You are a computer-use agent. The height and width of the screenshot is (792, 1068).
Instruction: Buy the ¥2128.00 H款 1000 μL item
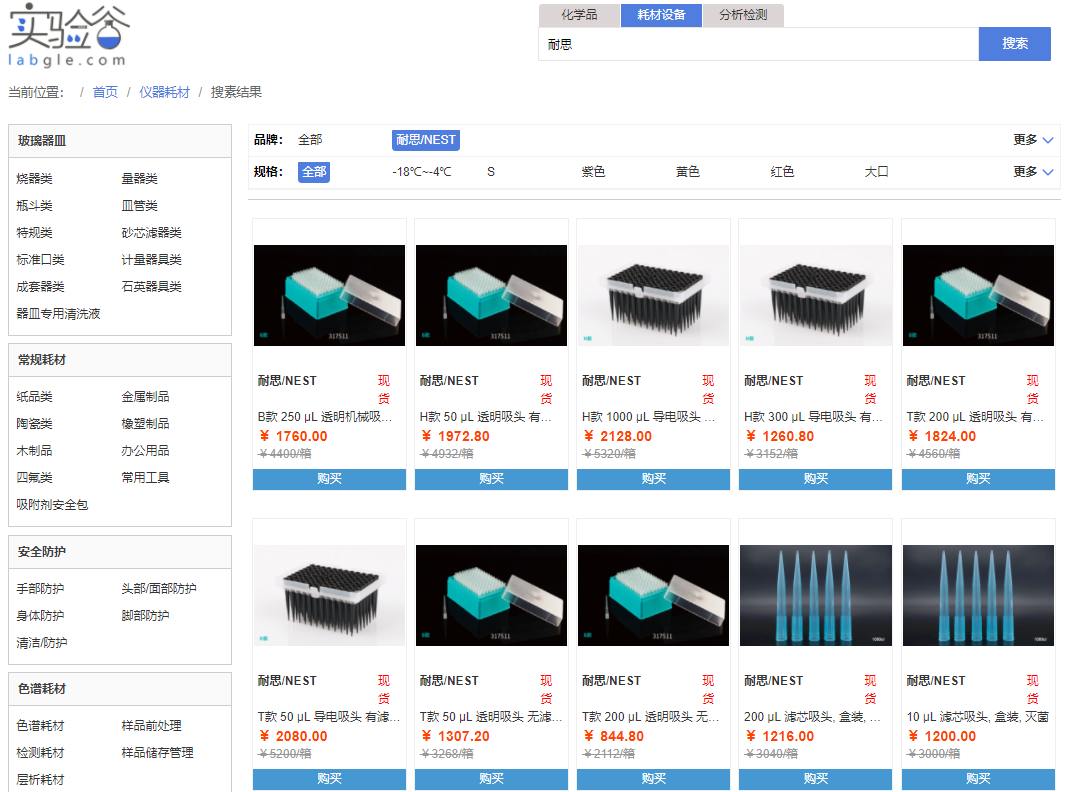pos(654,479)
